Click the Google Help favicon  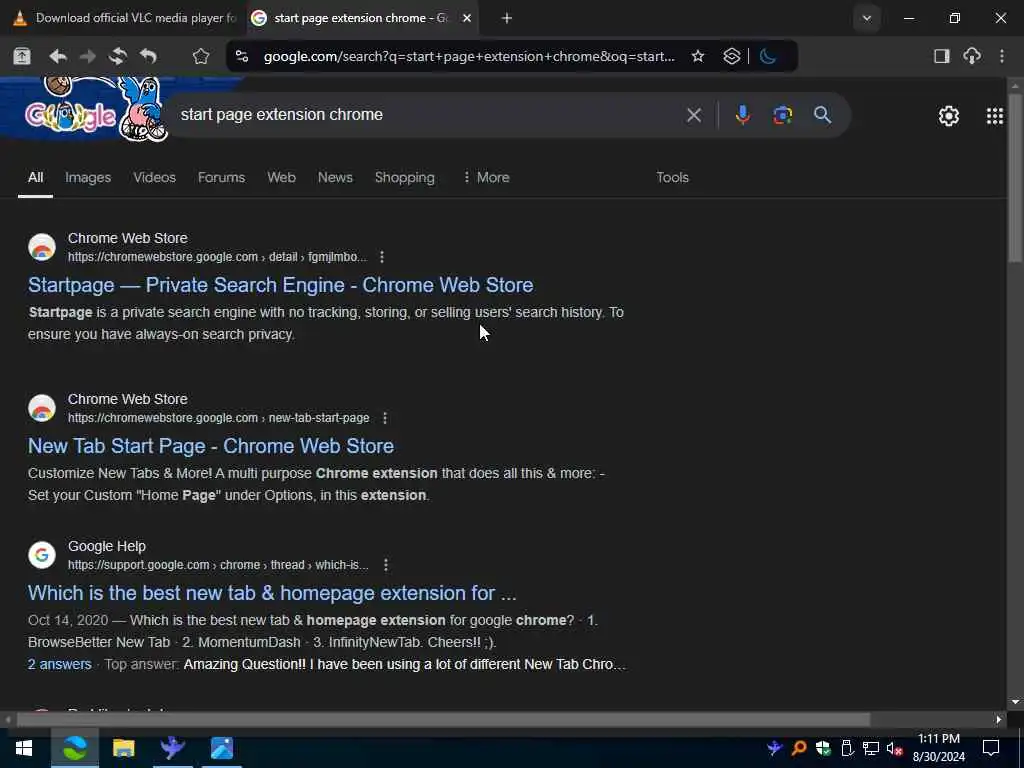(x=42, y=554)
